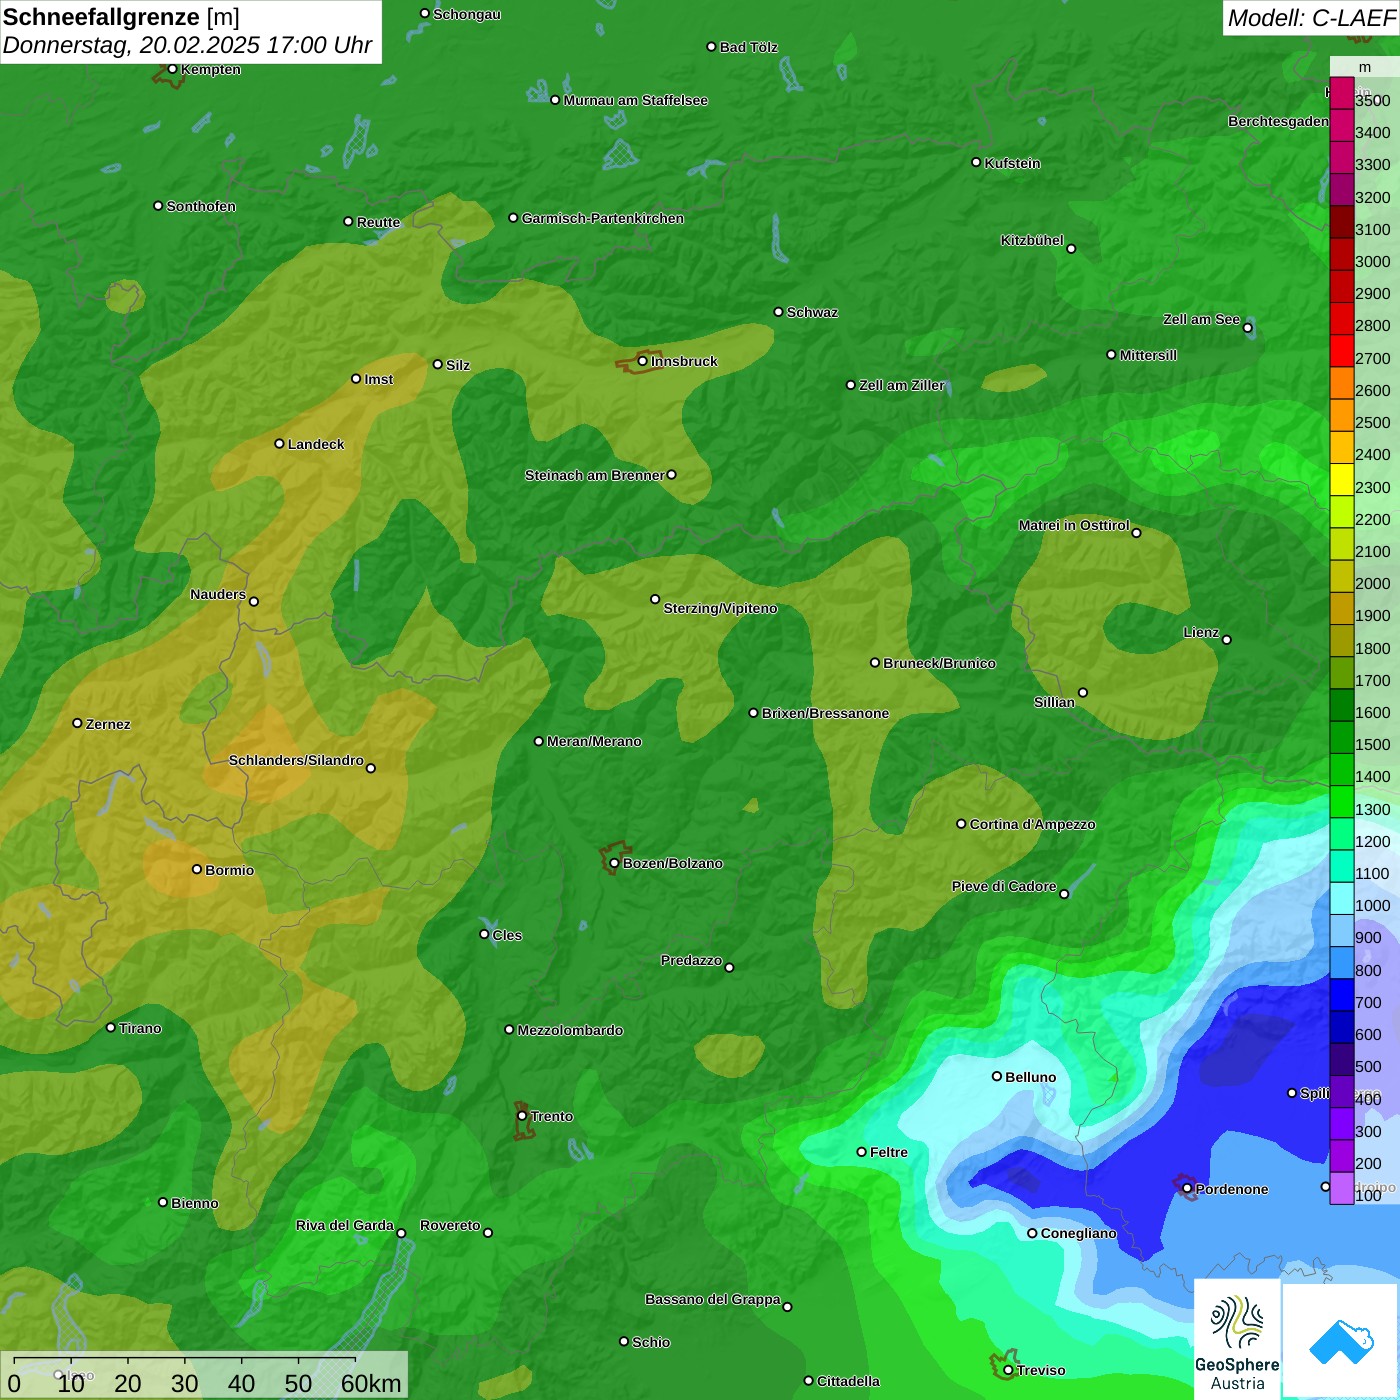Click the 'Garmisch-Partenkirchen' label
Screen dimensions: 1400x1400
603,218
